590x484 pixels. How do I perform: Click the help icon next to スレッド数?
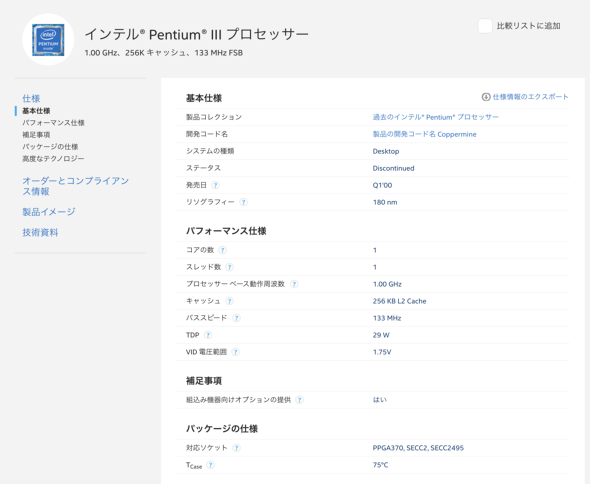[x=229, y=267]
